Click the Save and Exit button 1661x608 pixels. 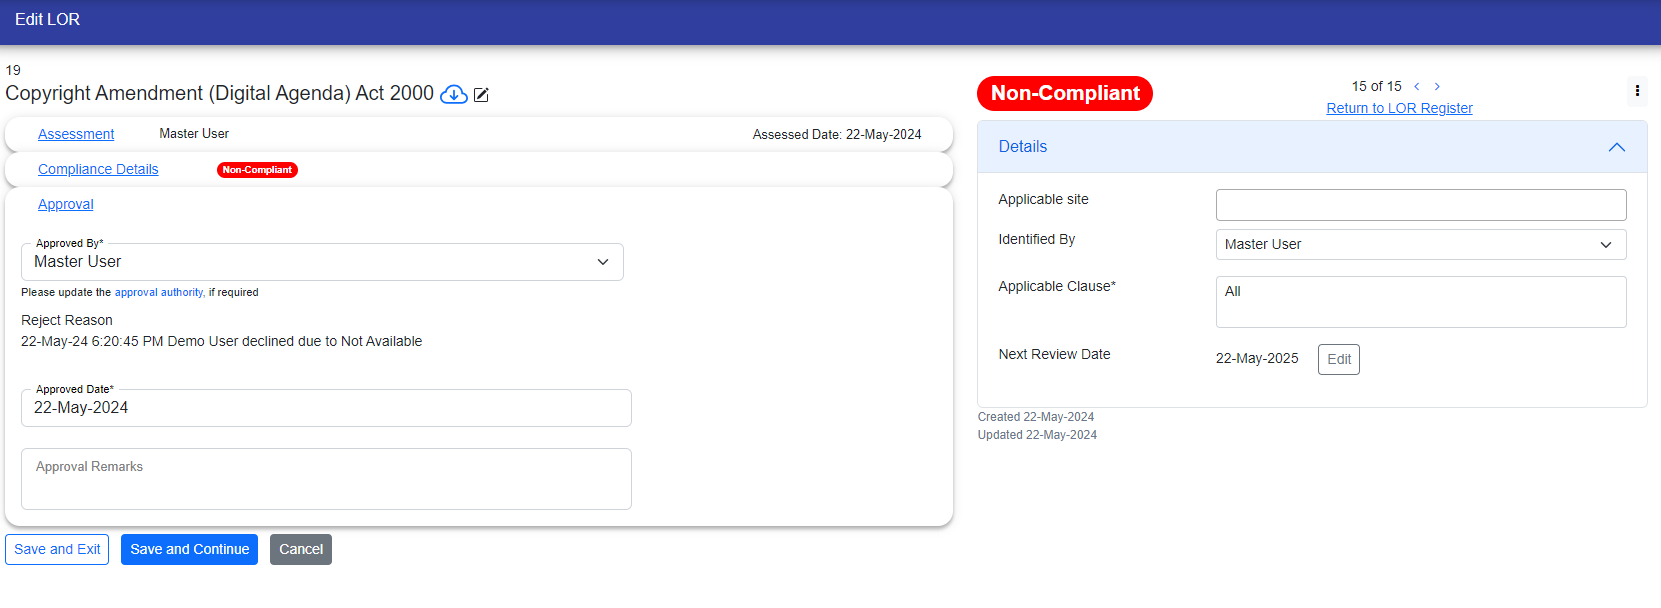[57, 549]
